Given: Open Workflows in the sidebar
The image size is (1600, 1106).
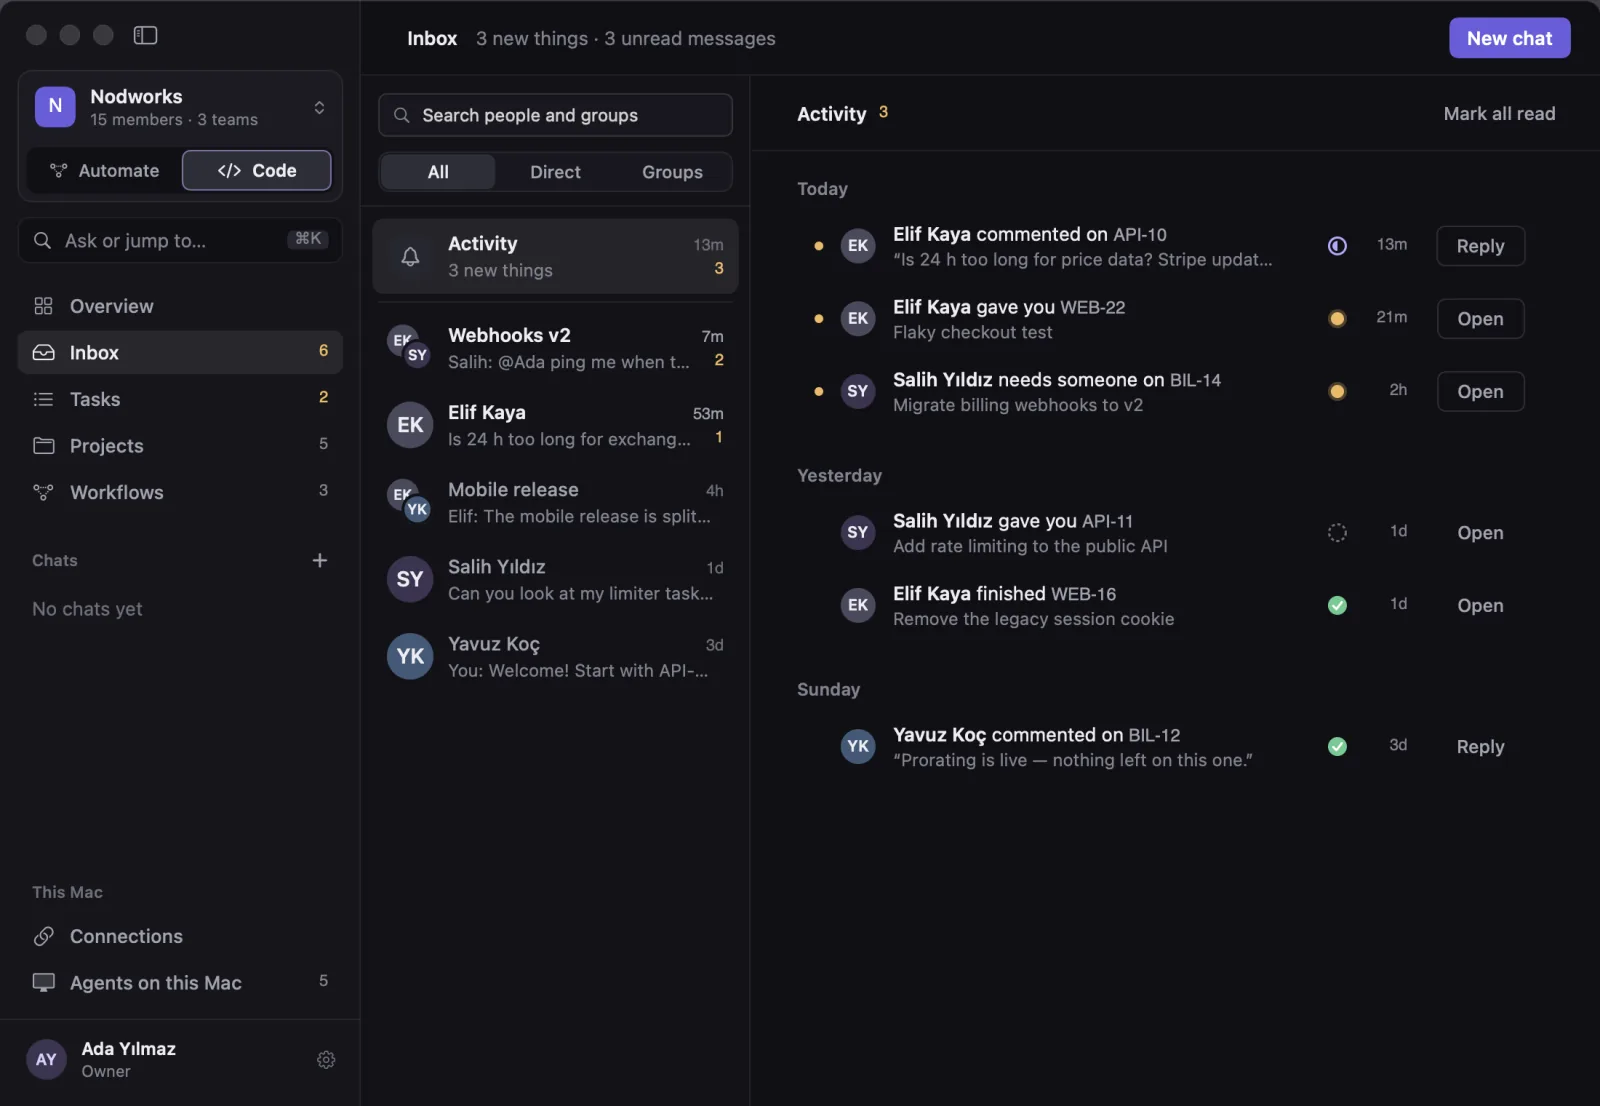Looking at the screenshot, I should (x=180, y=492).
